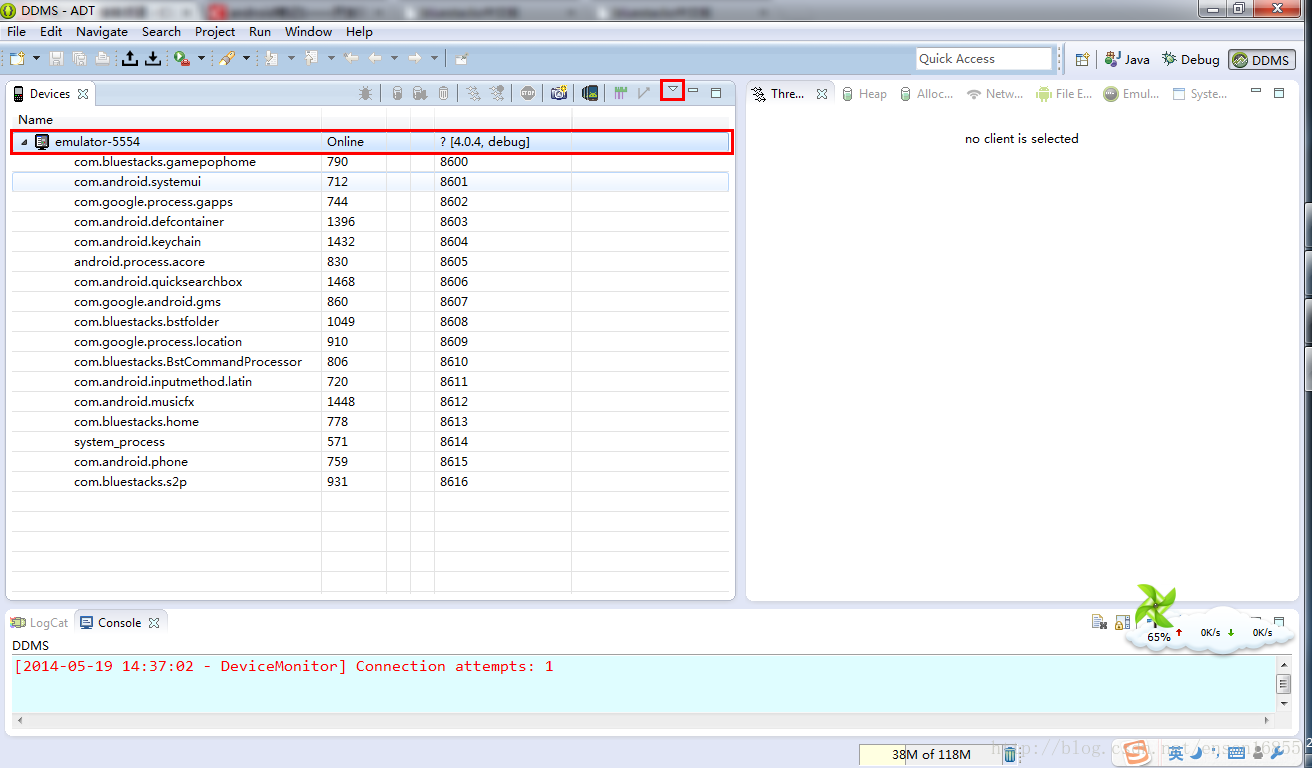Screen dimensions: 1312x768
Task: Click the Name column header
Action: 165,120
